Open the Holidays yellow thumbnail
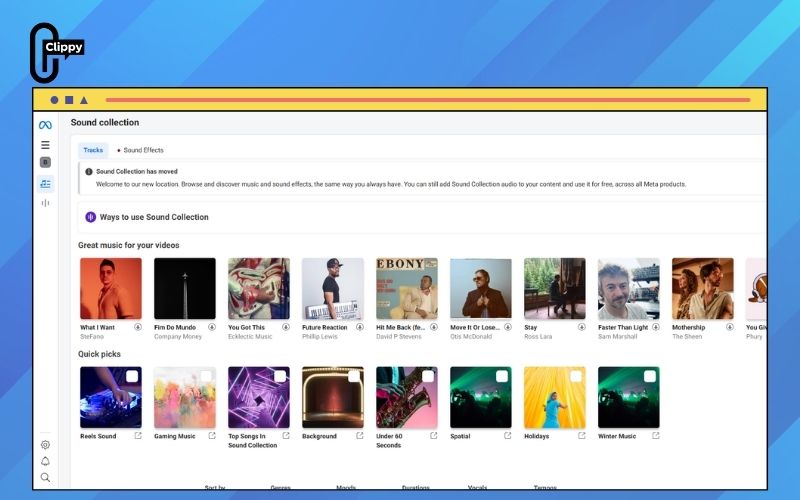 [555, 397]
